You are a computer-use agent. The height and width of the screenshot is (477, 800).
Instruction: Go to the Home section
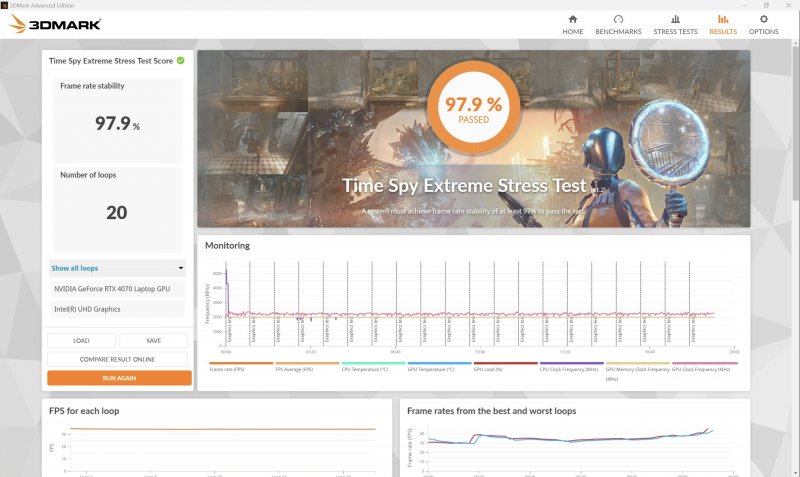tap(572, 24)
